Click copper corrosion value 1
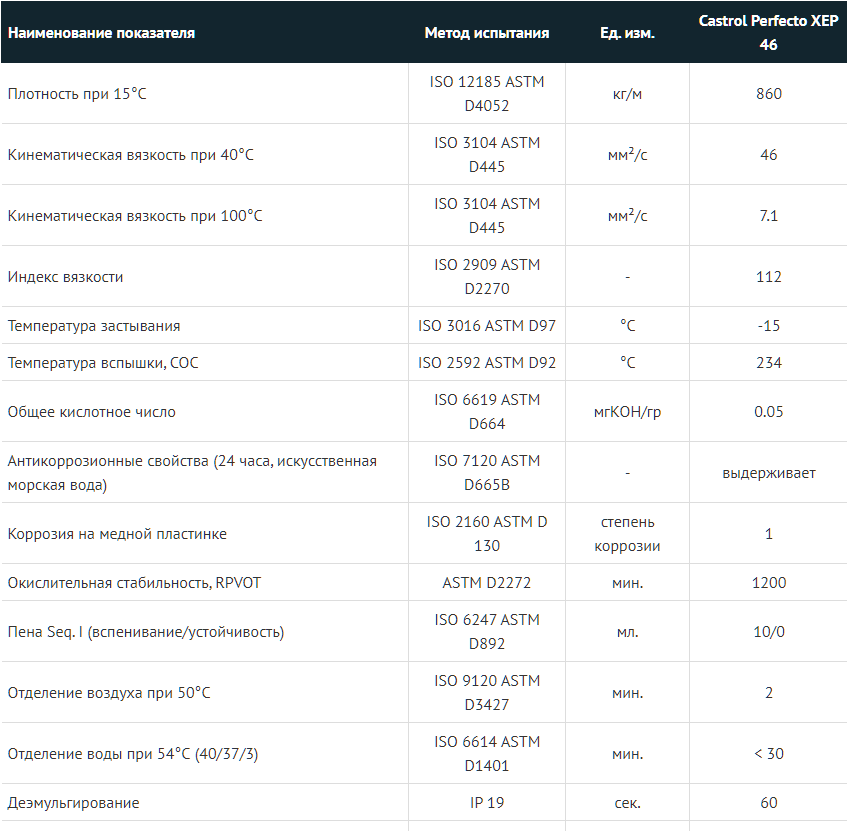Image resolution: width=847 pixels, height=831 pixels. 769,534
